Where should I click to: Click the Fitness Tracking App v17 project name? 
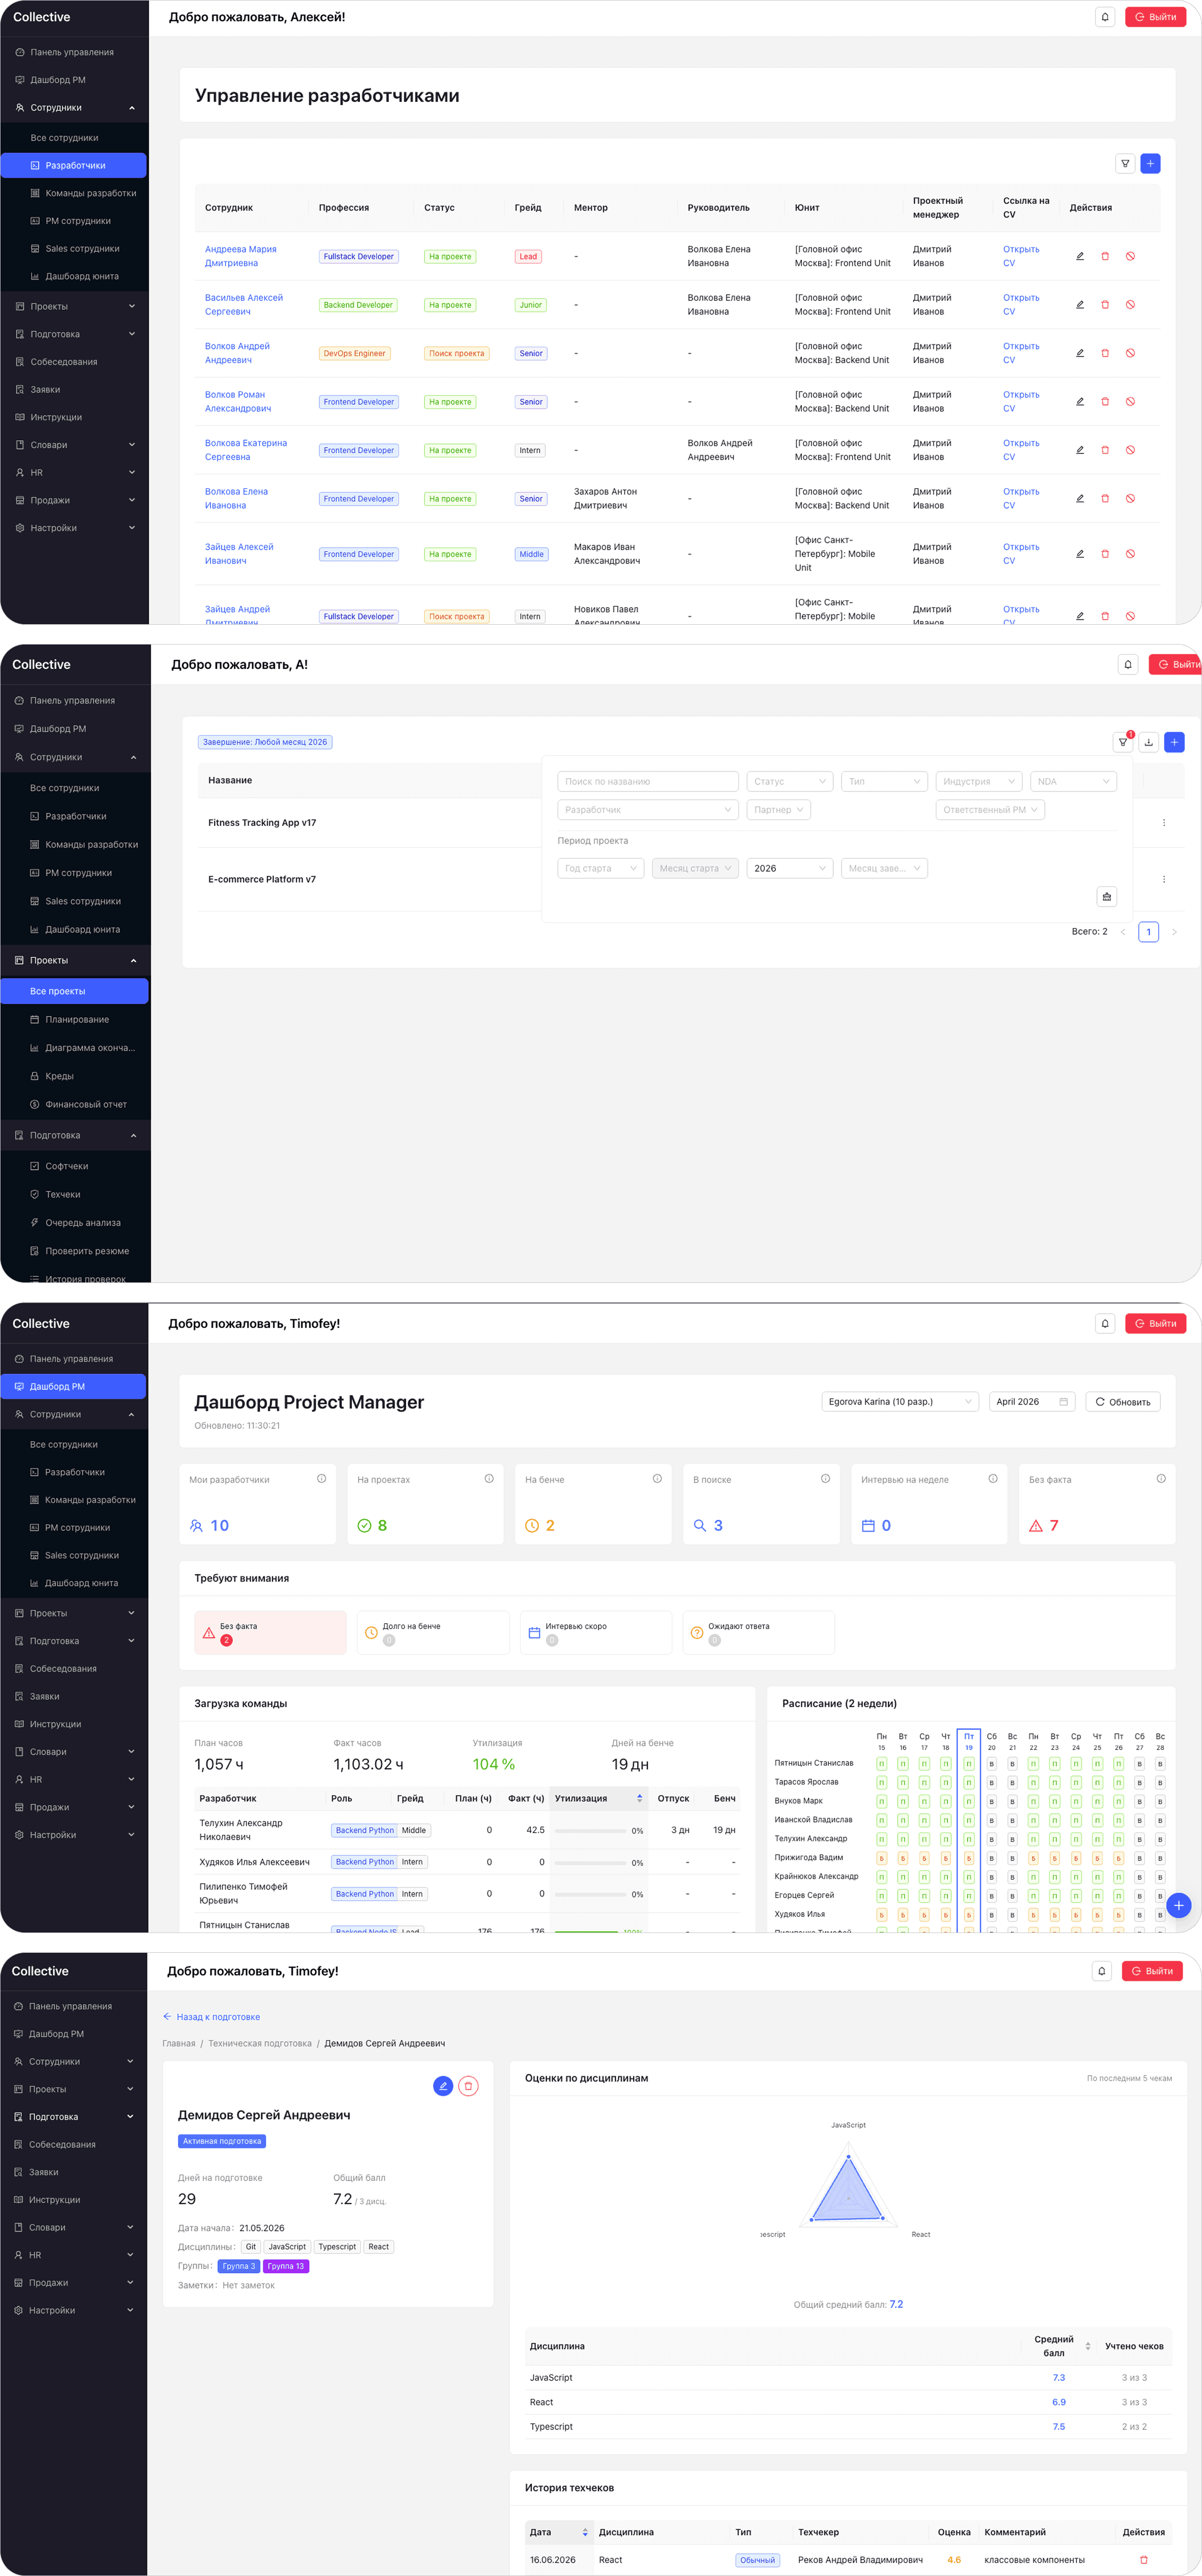262,823
